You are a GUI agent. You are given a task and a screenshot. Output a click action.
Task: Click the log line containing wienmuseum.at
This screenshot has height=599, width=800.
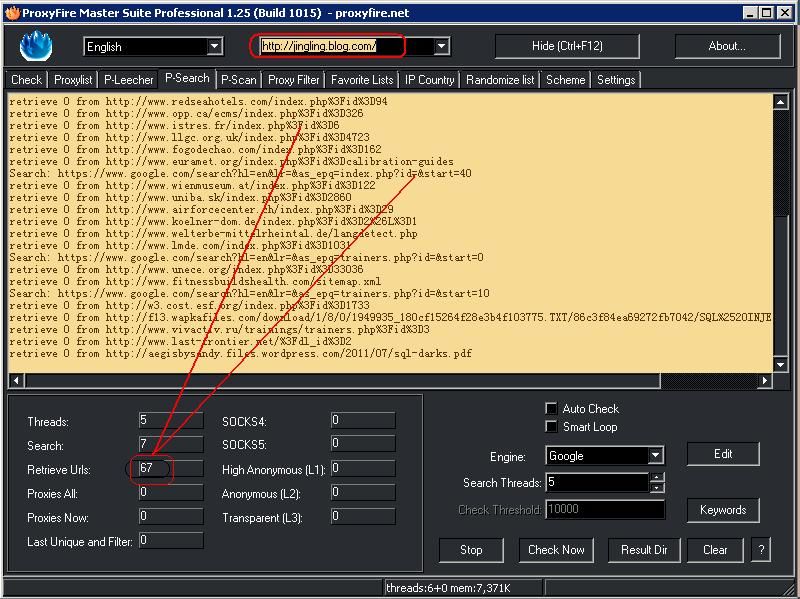(x=192, y=186)
